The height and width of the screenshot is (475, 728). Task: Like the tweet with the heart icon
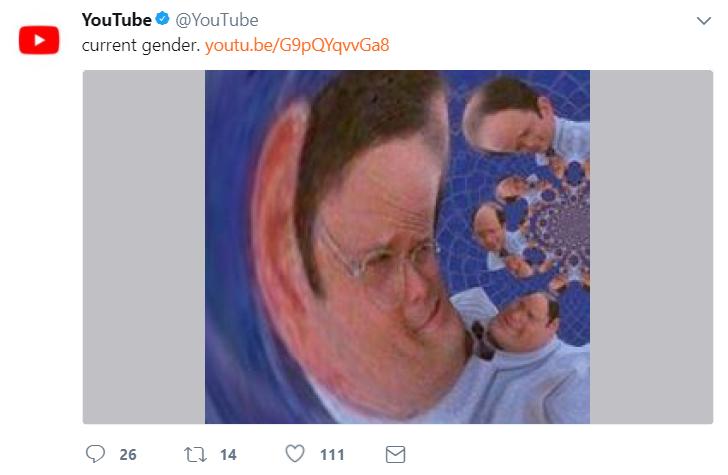click(295, 454)
